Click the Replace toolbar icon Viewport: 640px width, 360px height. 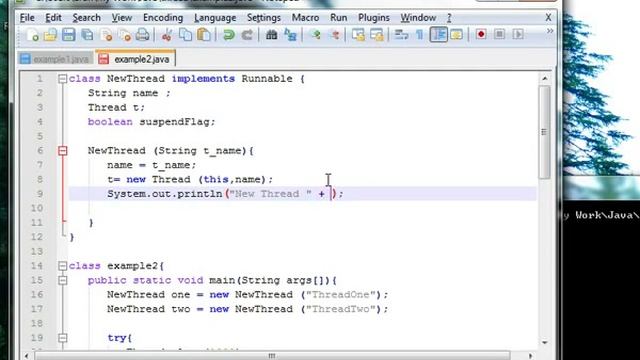[290, 35]
